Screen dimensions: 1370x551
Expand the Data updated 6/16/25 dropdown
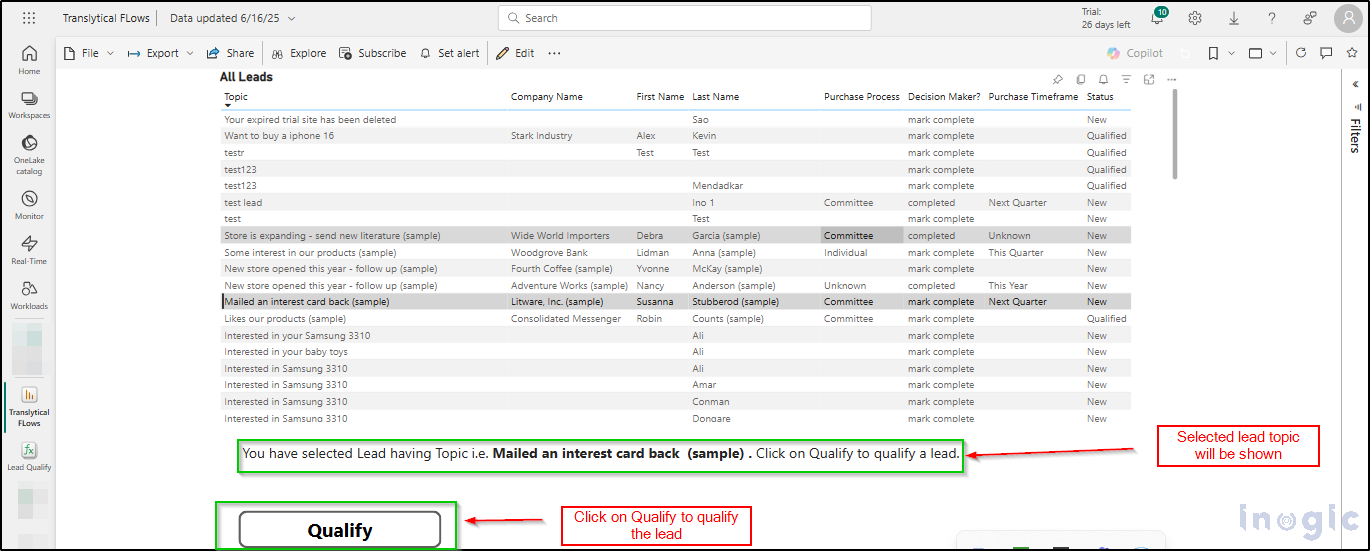(232, 18)
